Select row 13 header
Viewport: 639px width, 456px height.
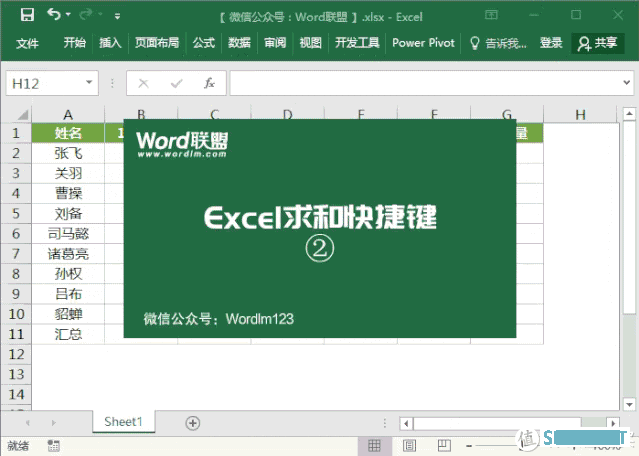(x=16, y=374)
